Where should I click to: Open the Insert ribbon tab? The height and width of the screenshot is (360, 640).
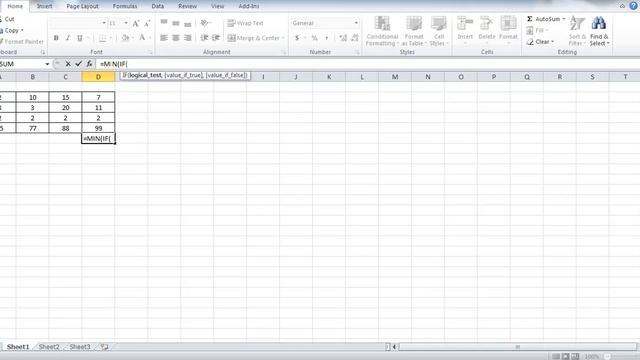pos(44,6)
